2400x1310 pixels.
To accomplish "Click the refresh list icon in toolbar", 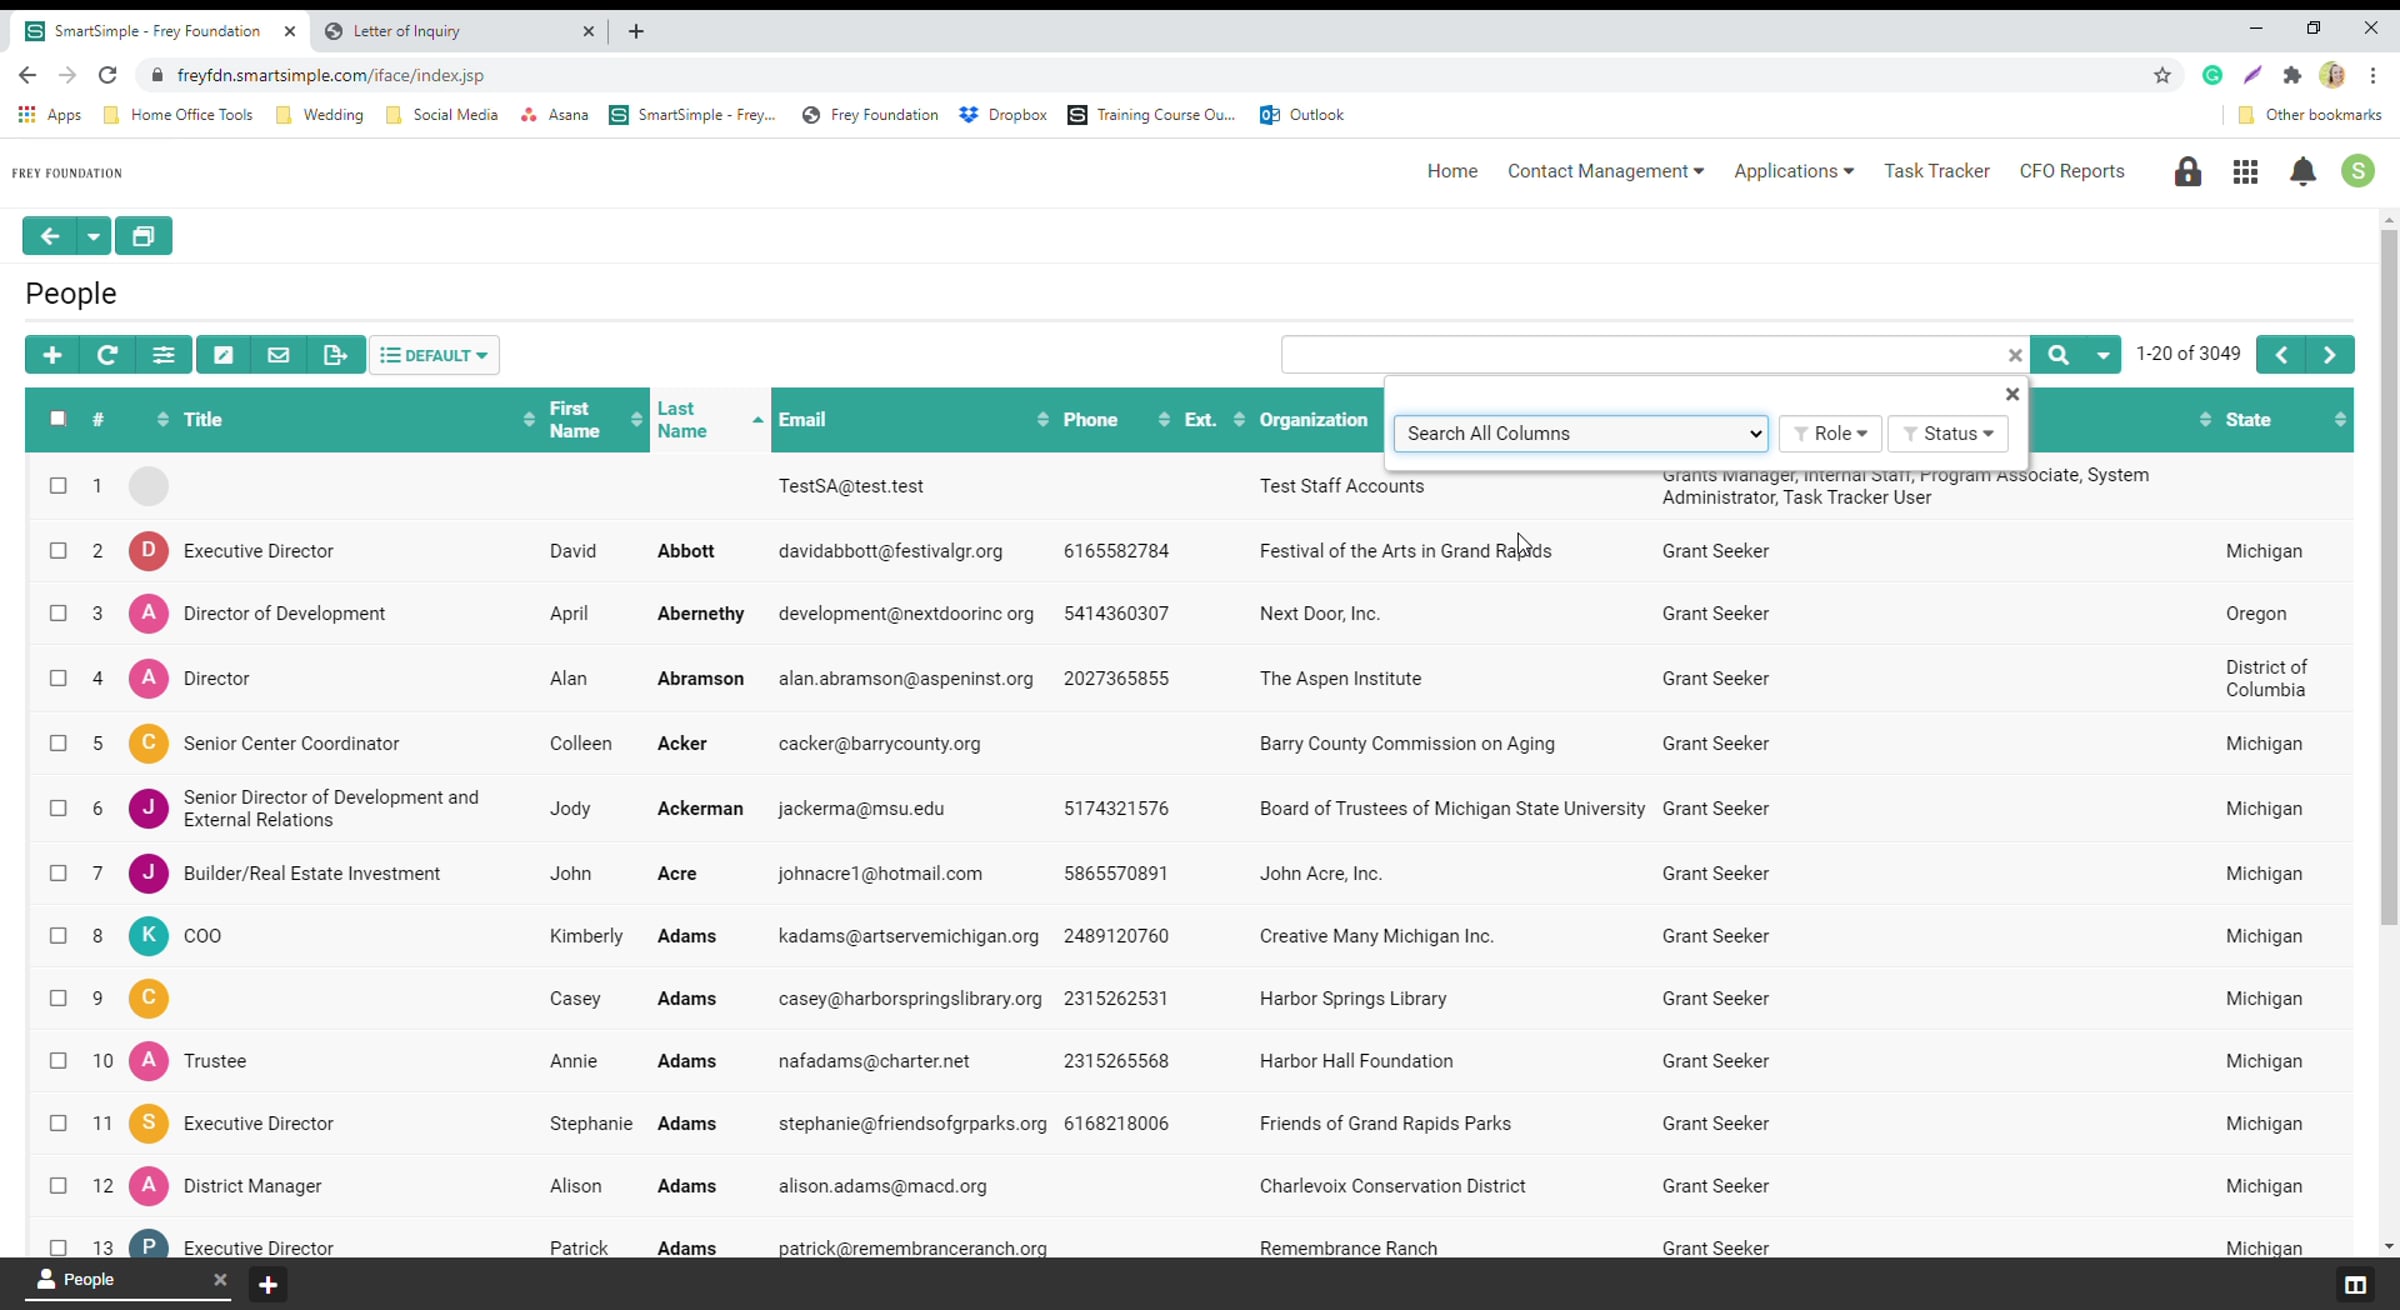I will coord(107,355).
